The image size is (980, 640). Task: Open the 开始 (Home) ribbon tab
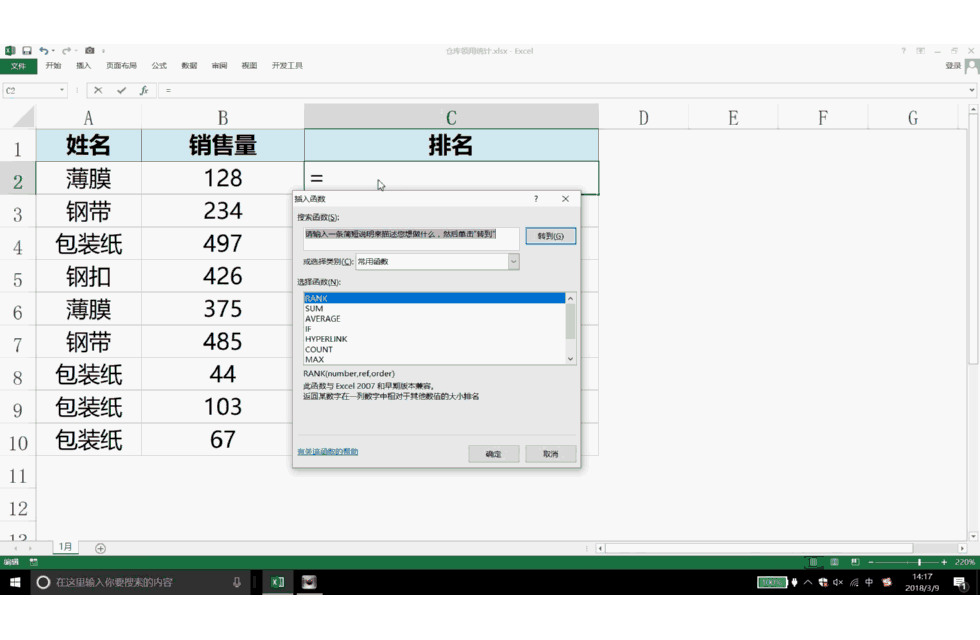point(53,66)
